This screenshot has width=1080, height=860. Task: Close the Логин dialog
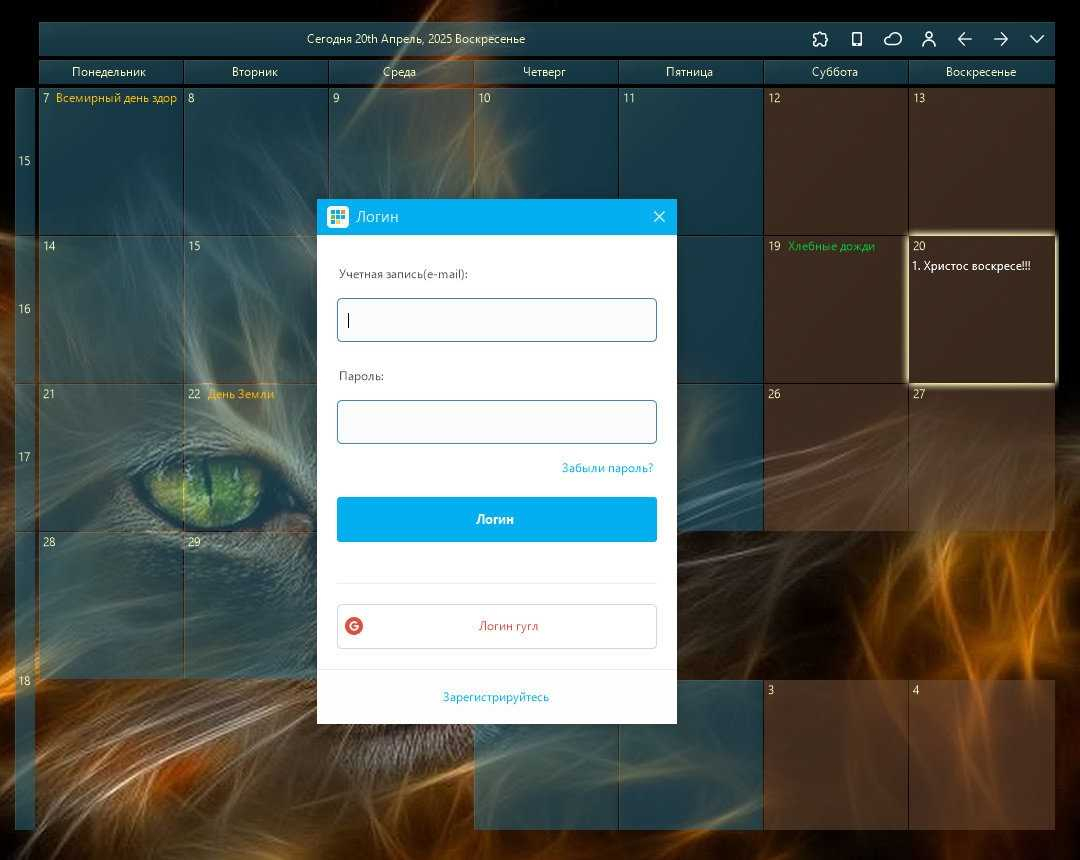point(659,217)
